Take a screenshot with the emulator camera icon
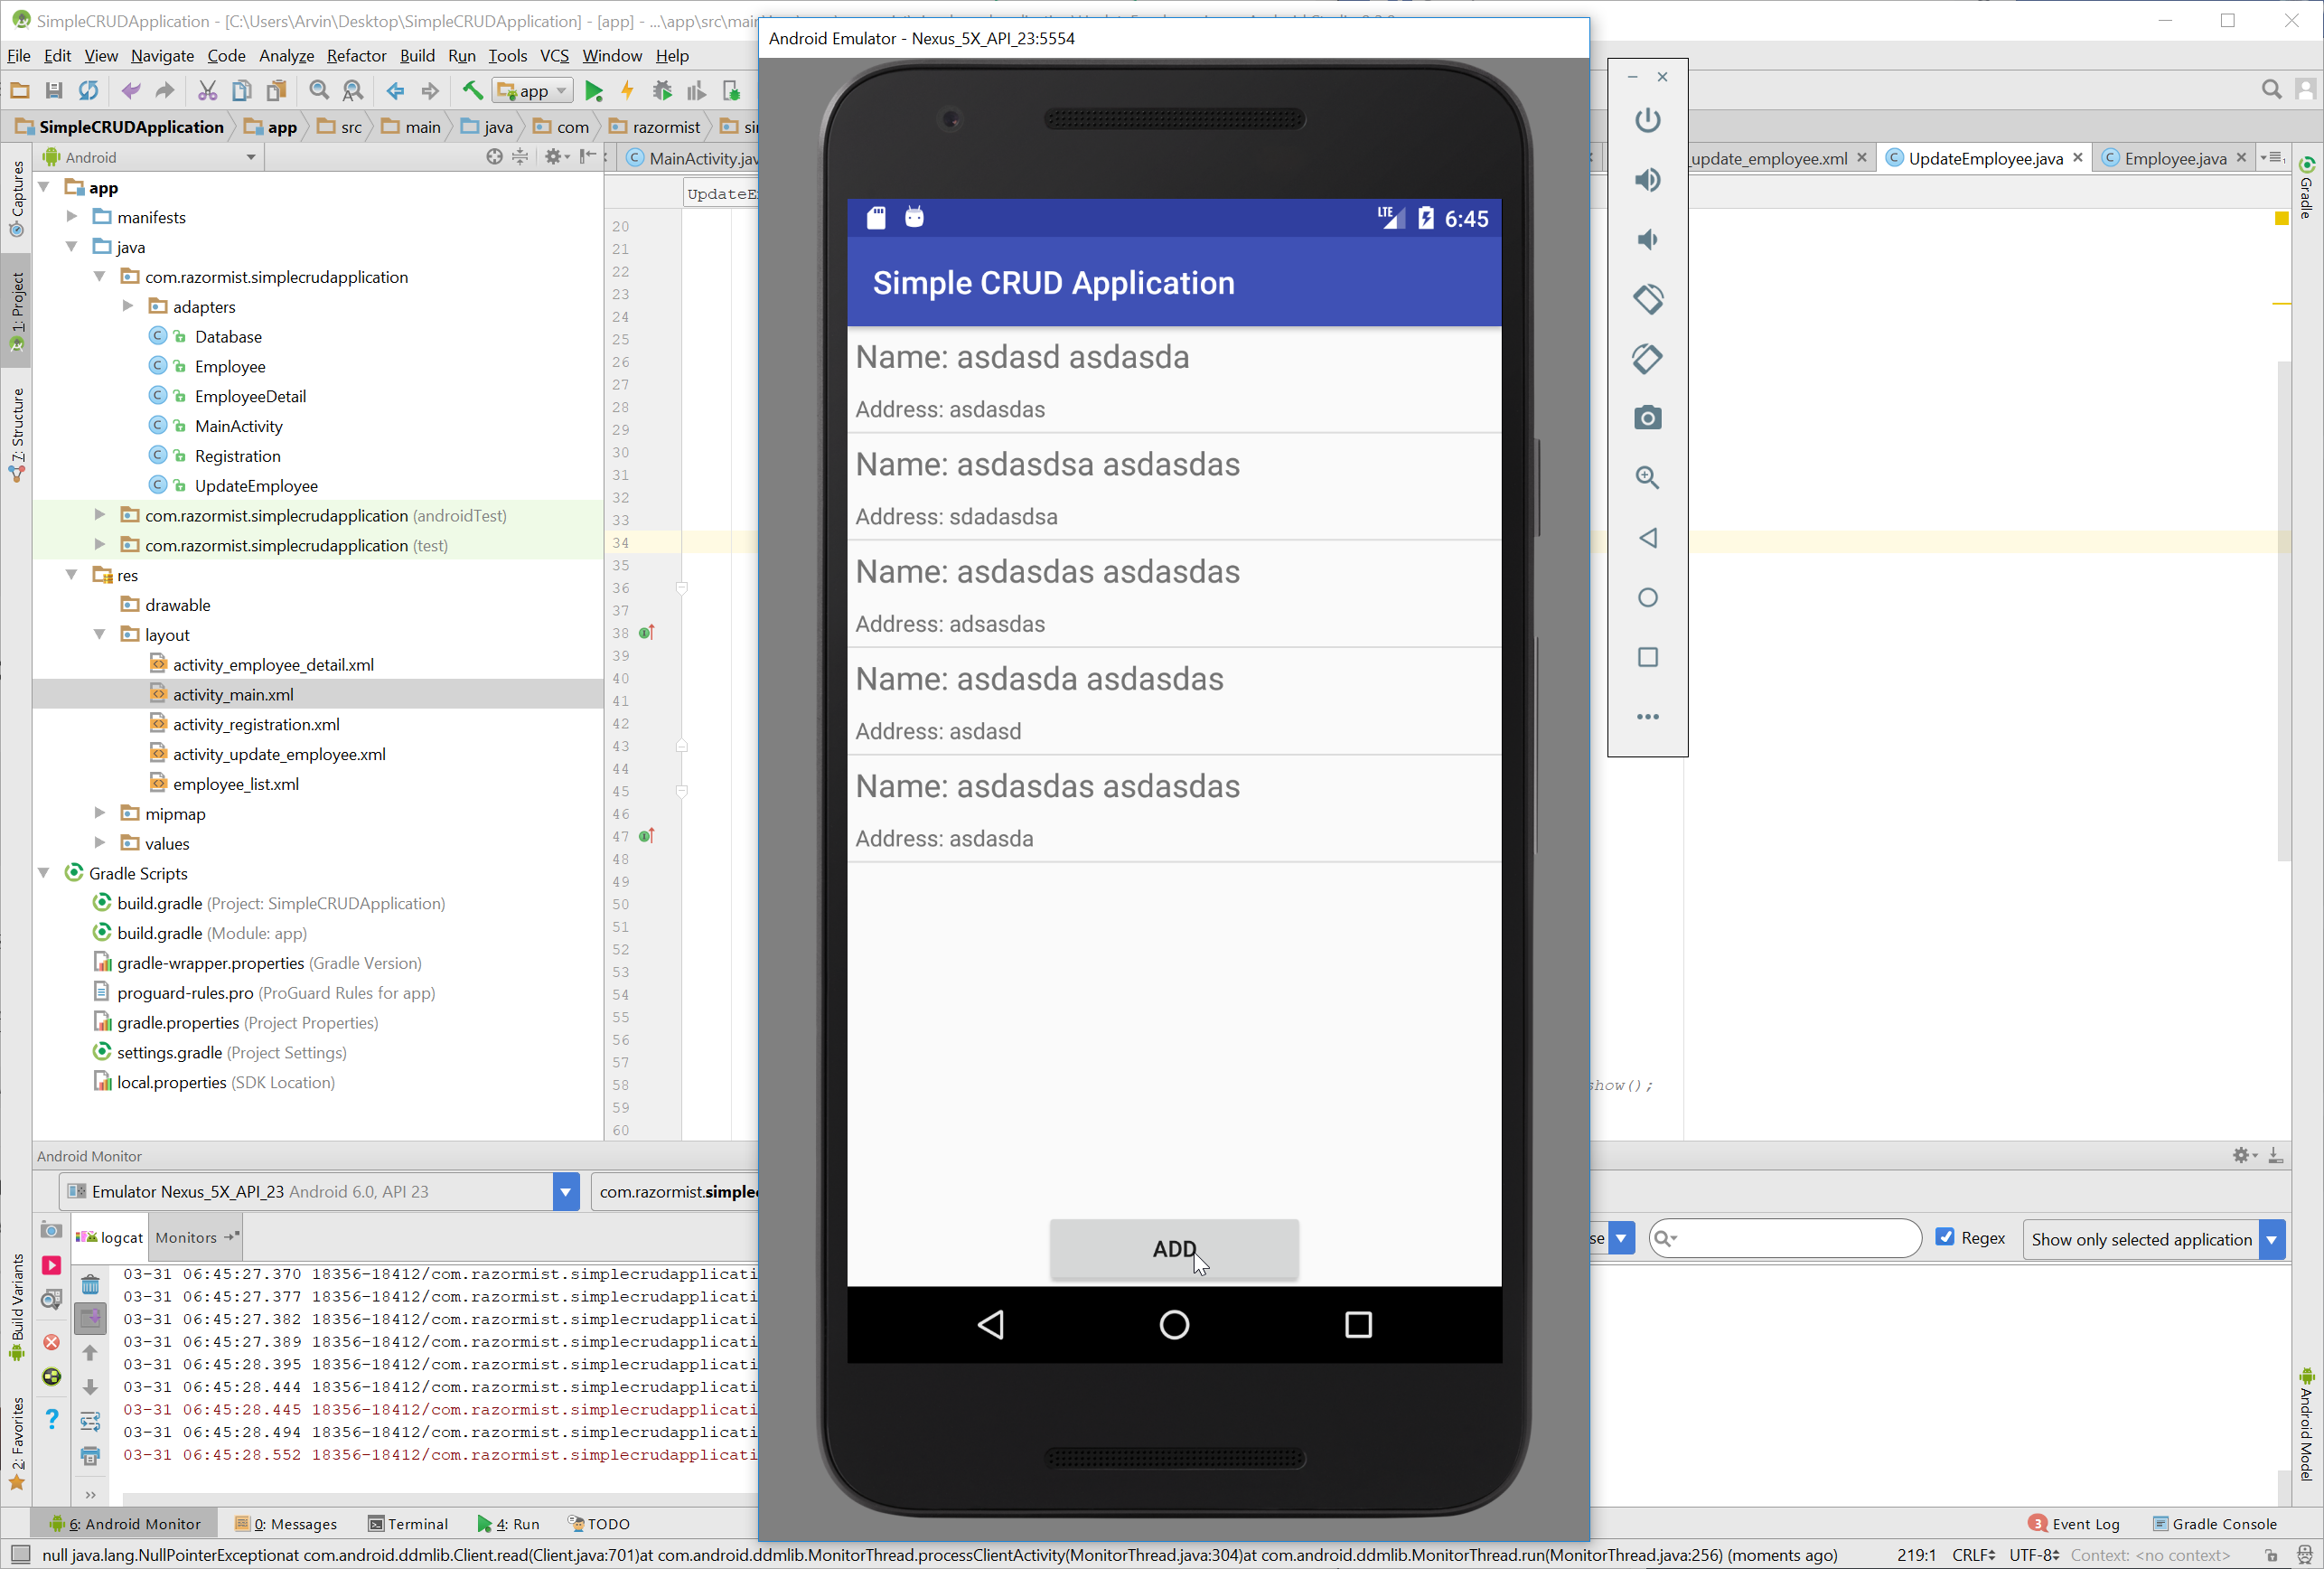This screenshot has width=2324, height=1569. pos(1647,418)
